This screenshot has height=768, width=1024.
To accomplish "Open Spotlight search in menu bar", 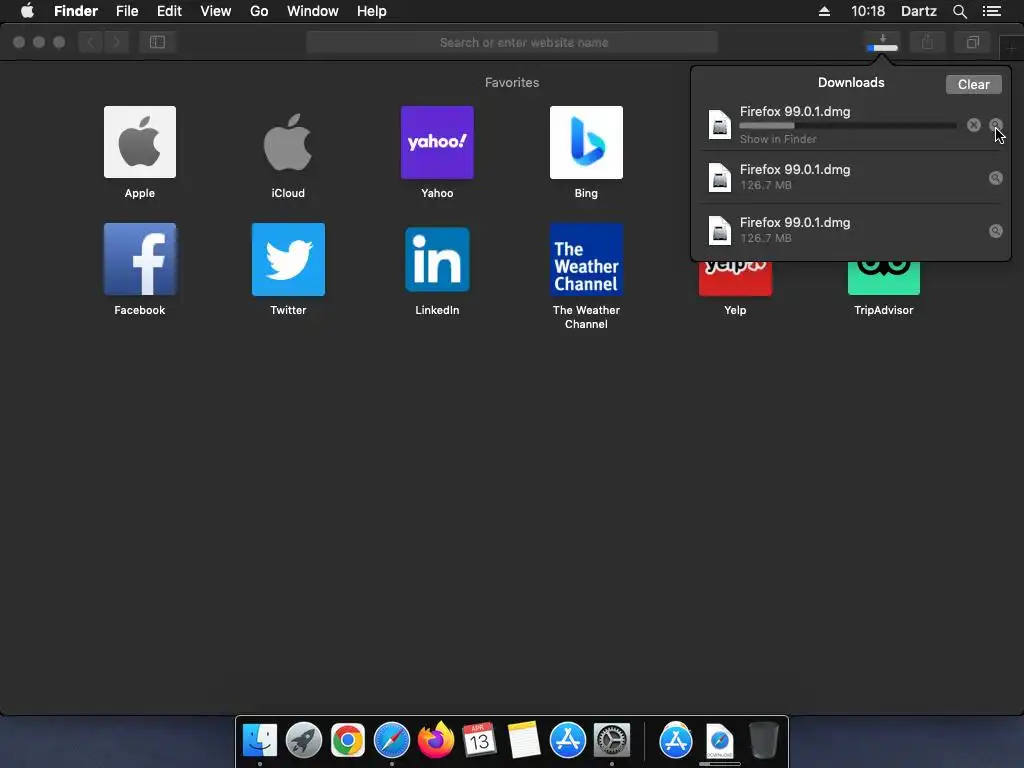I will tap(959, 11).
